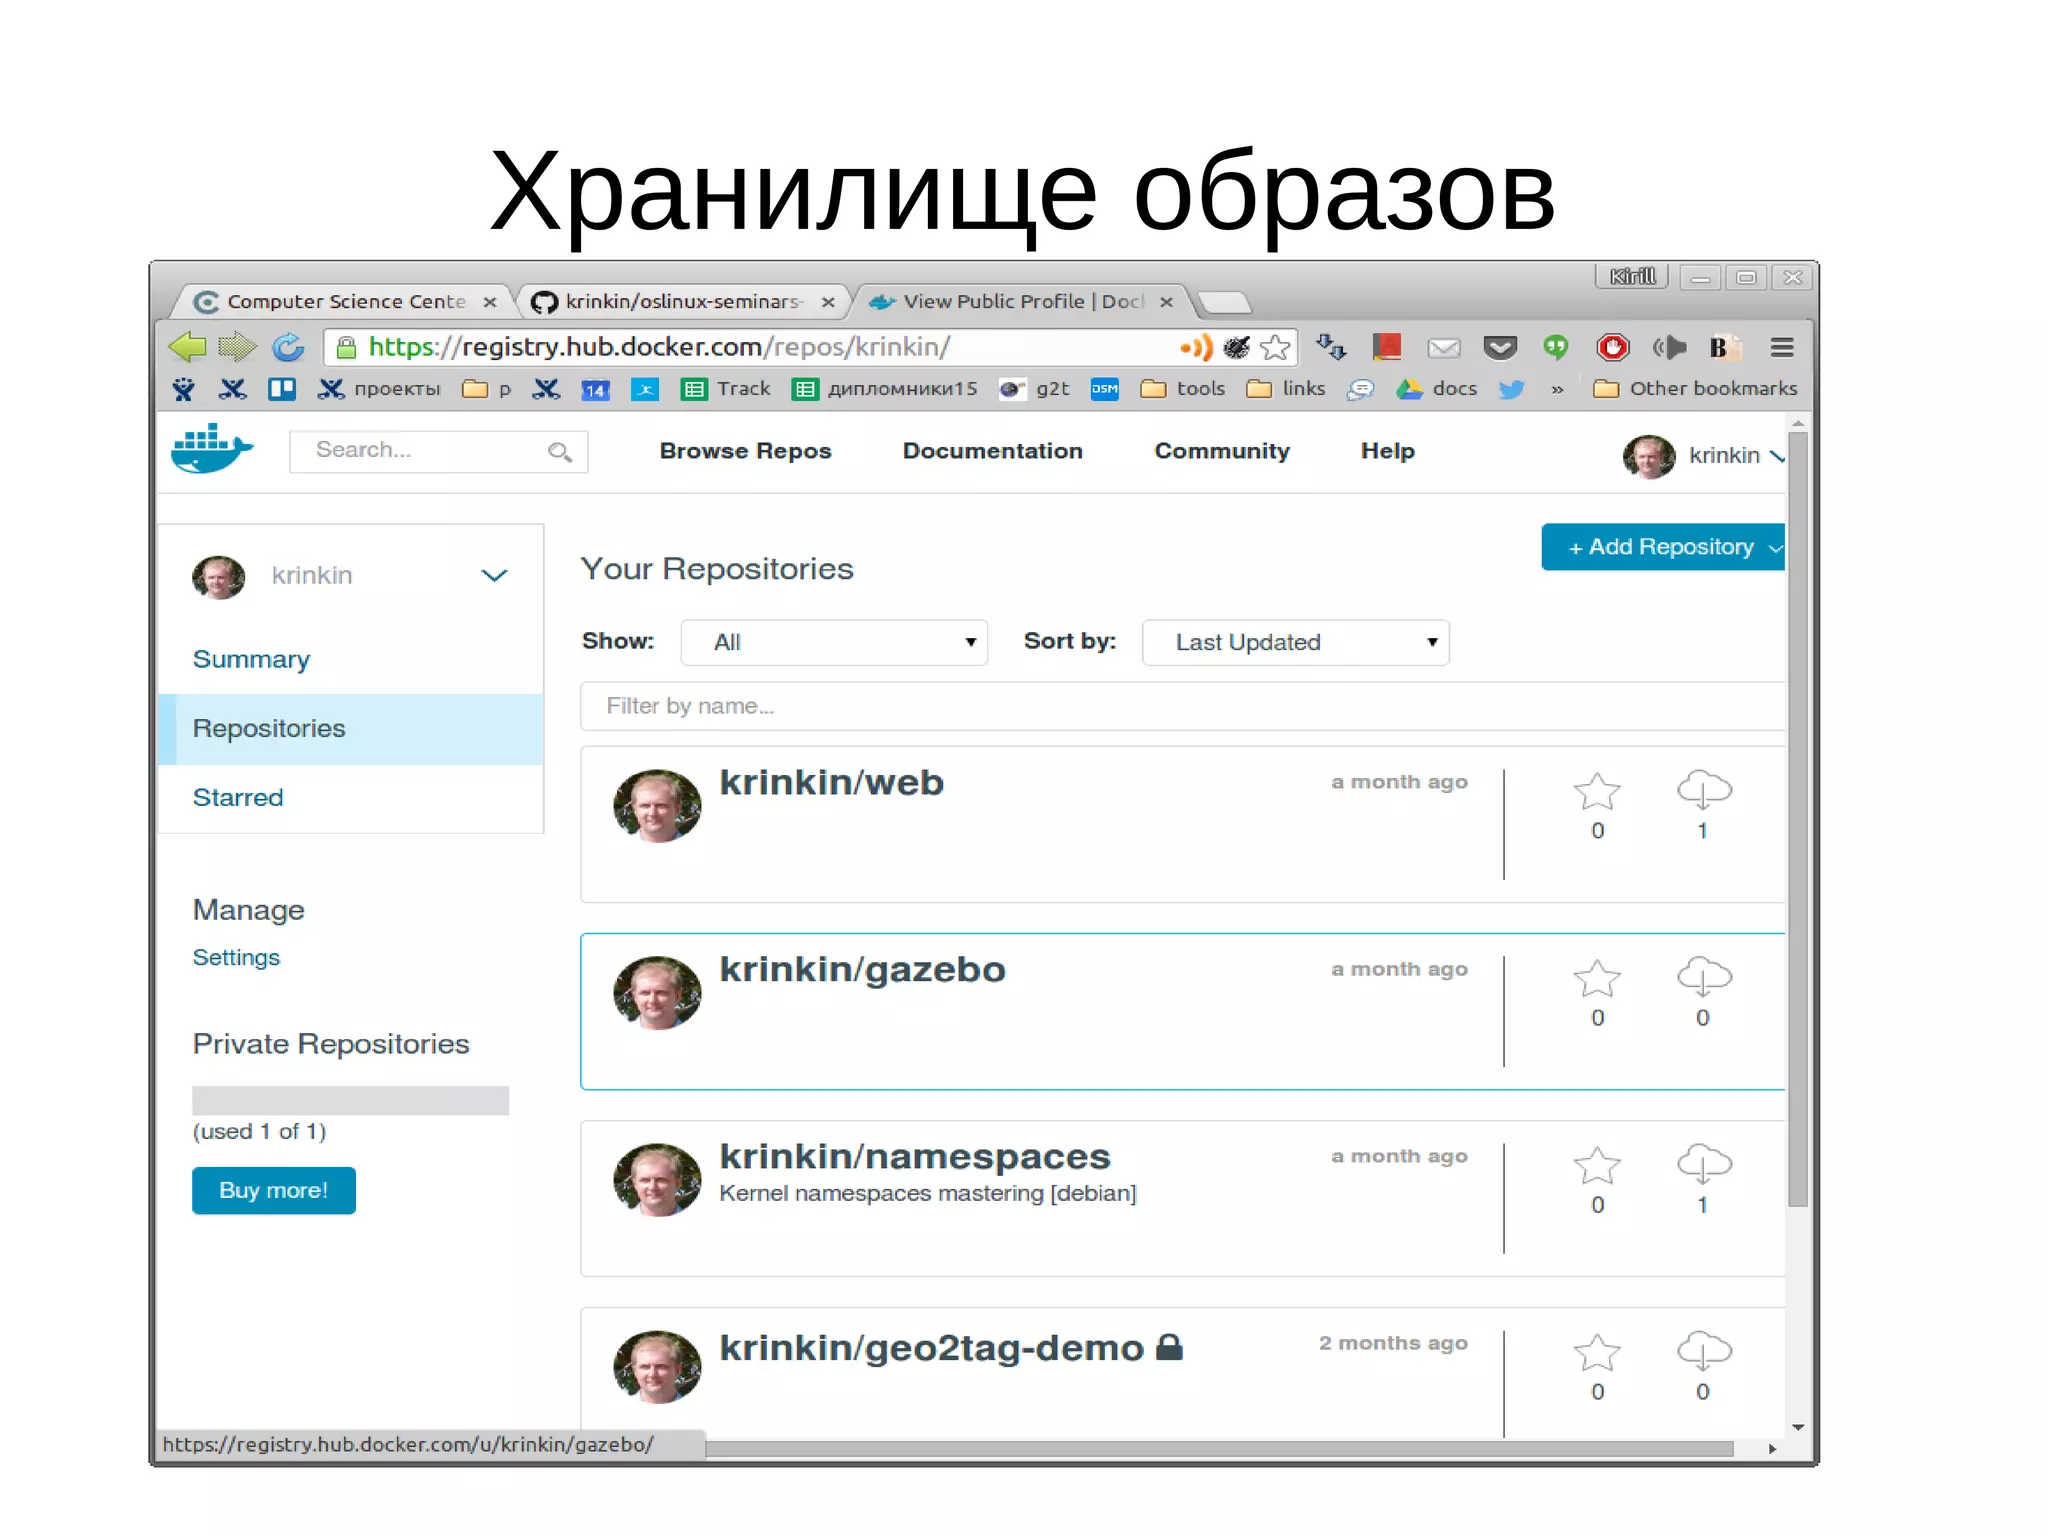Screen dimensions: 2048x1535
Task: Star the krinkin/namespaces repository
Action: (x=1597, y=1165)
